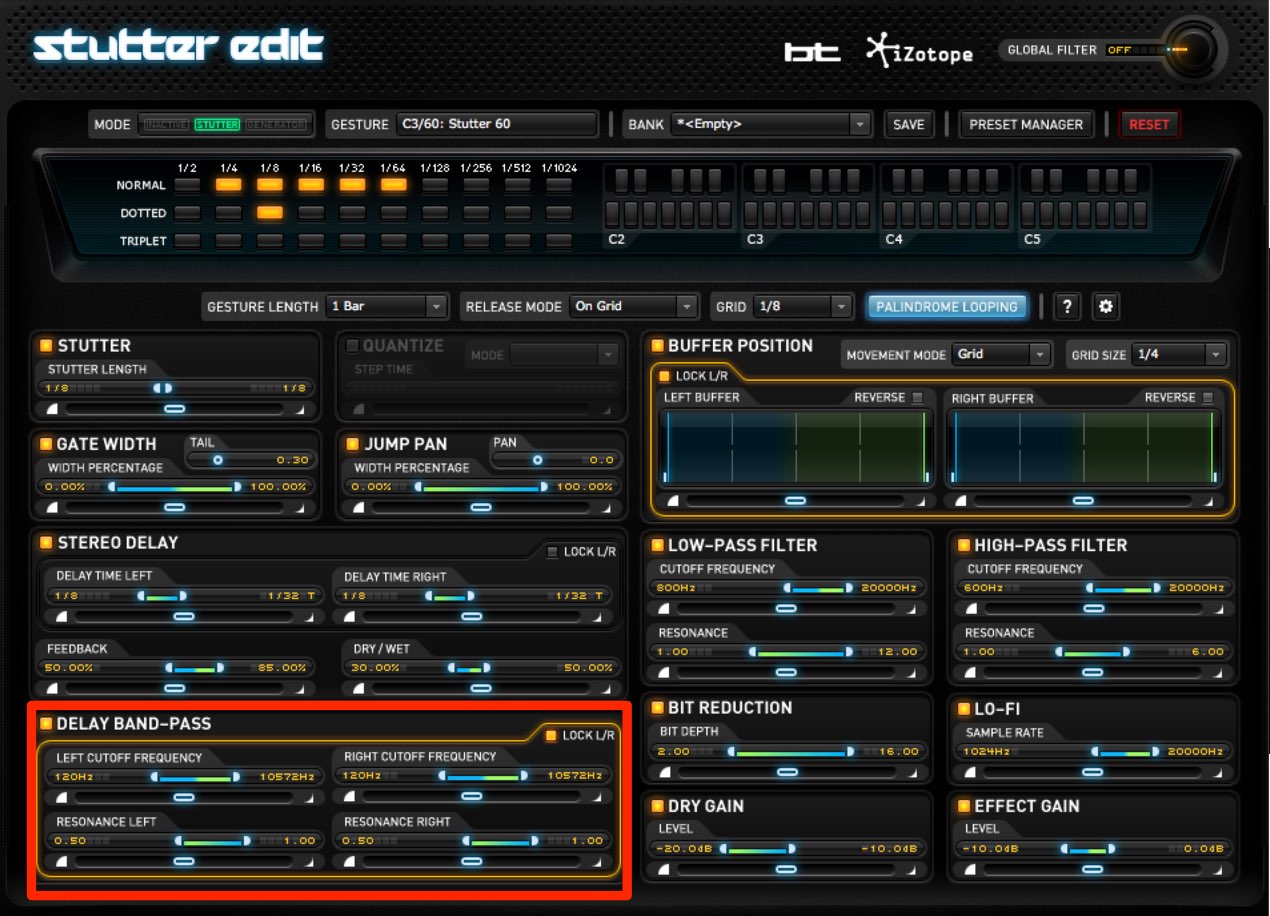This screenshot has height=916, width=1270.
Task: Open the Movement Mode dropdown
Action: point(1001,354)
